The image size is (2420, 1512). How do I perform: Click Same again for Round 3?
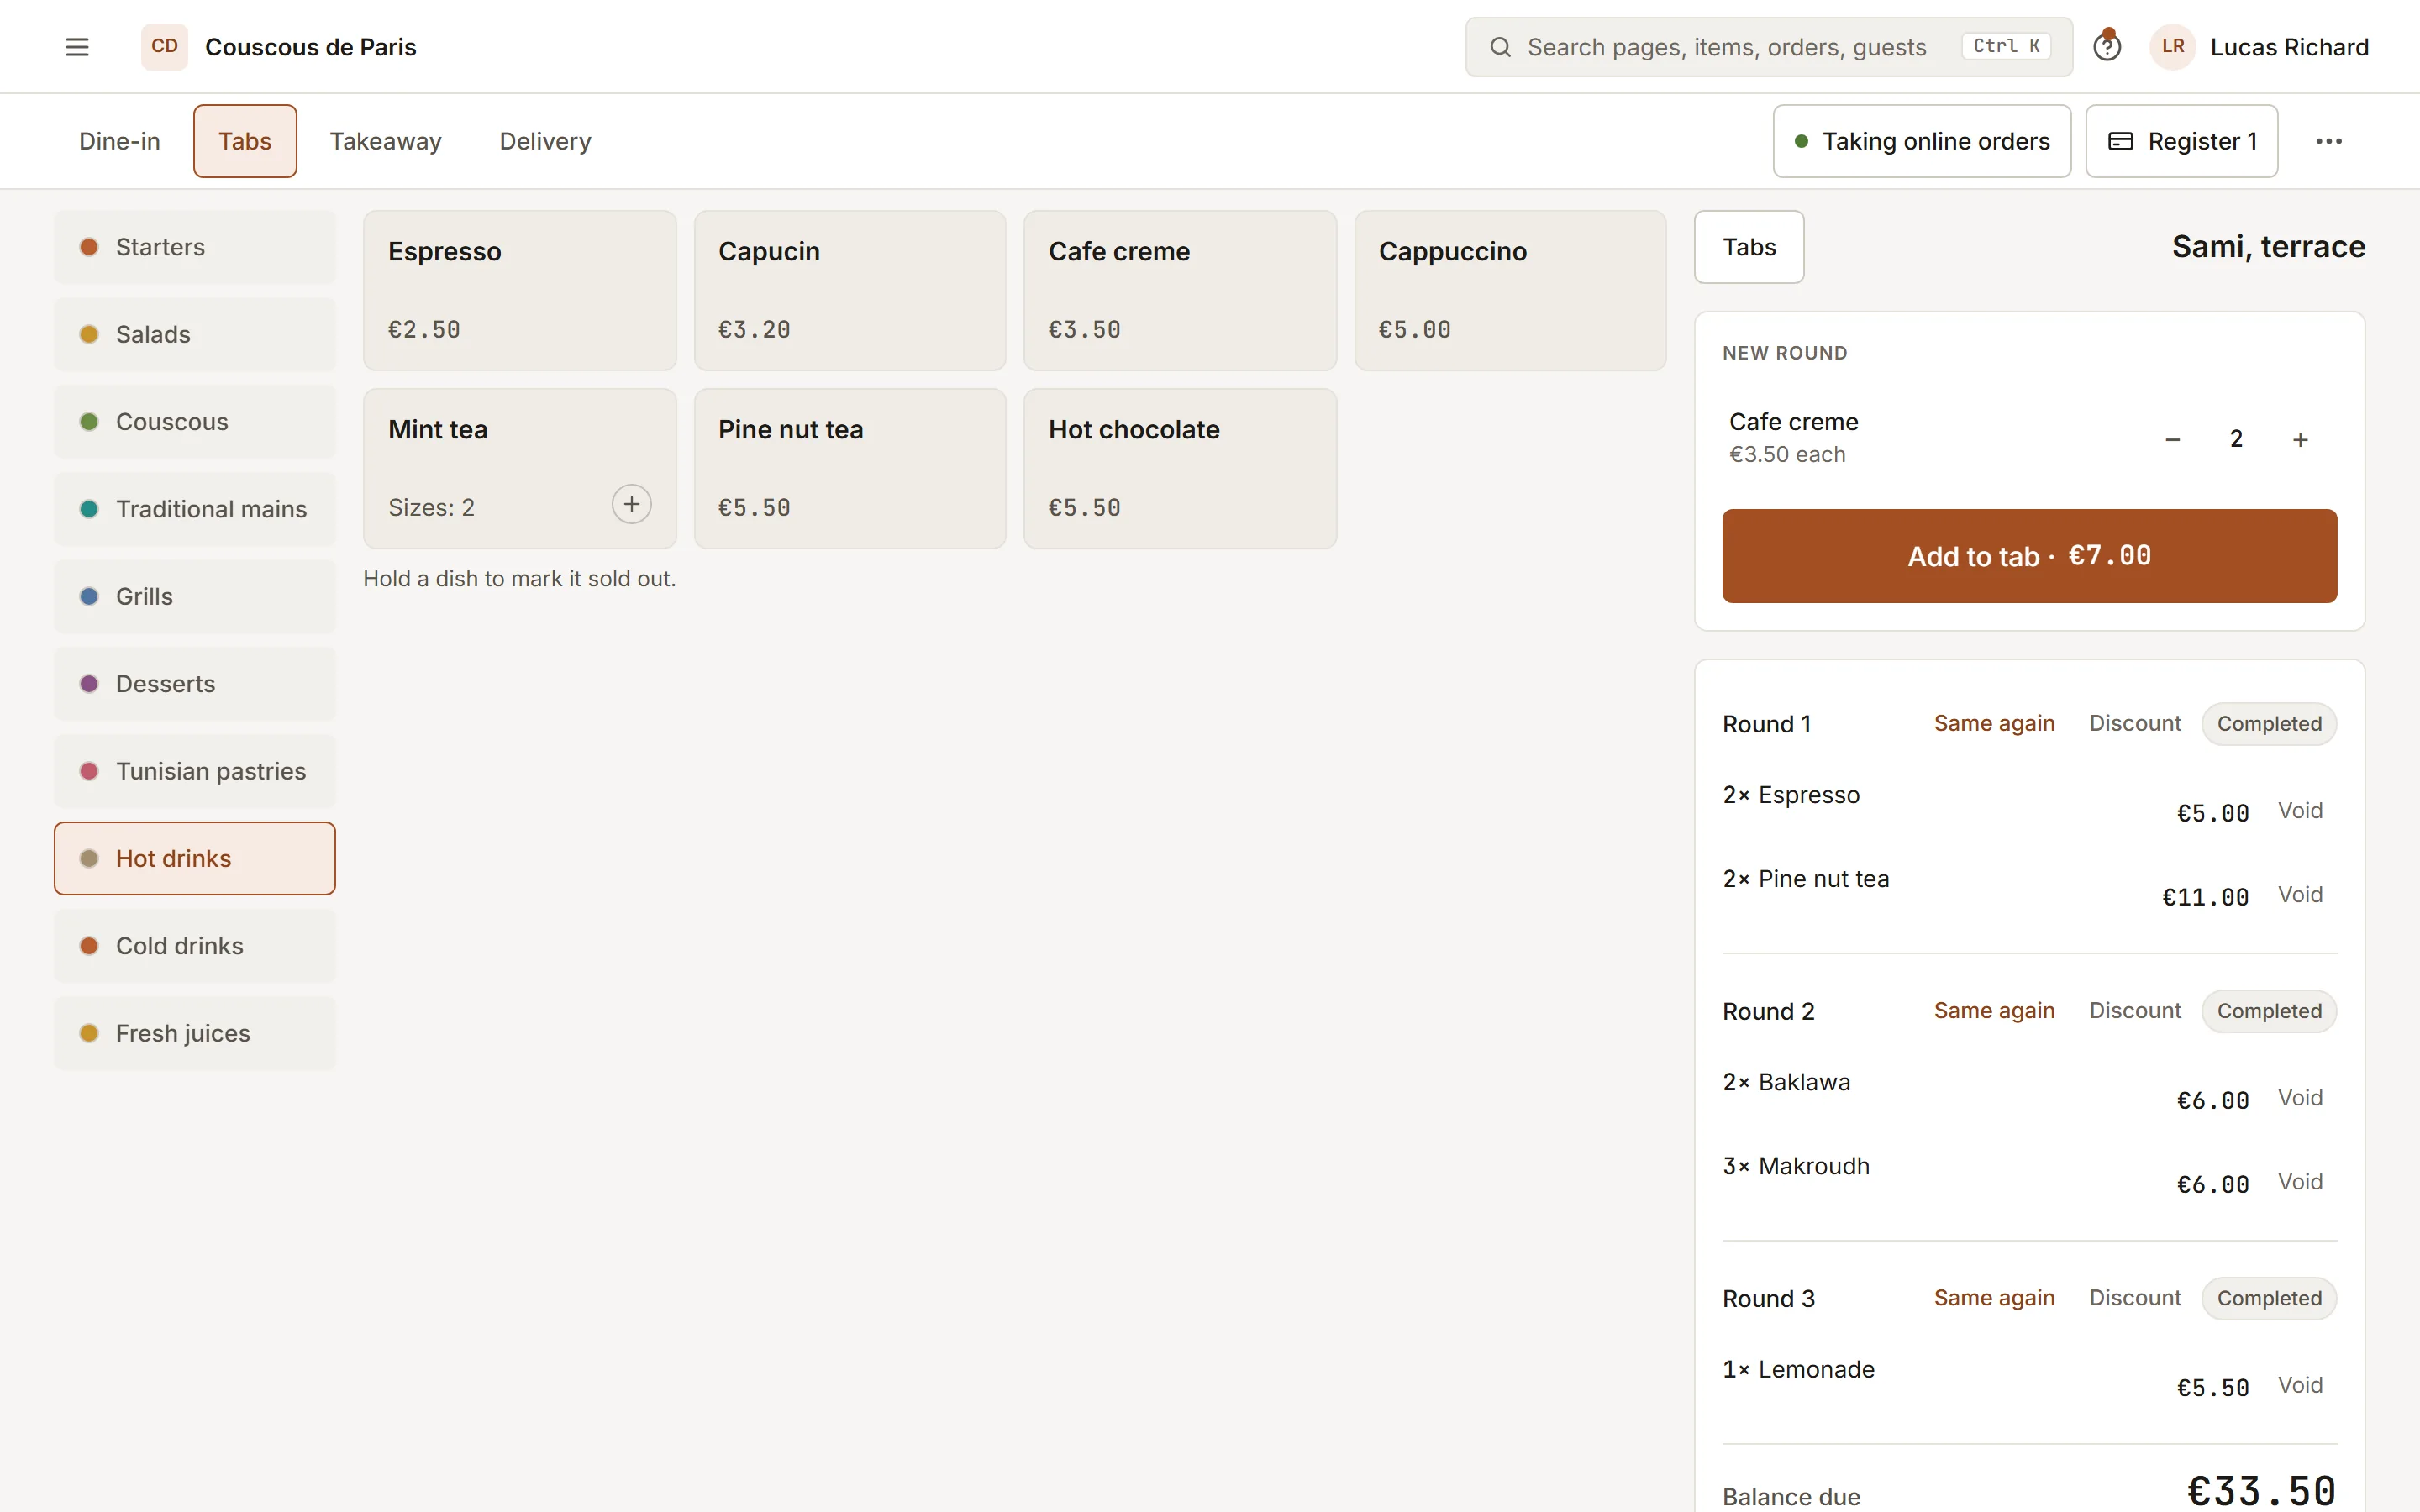(x=1994, y=1297)
